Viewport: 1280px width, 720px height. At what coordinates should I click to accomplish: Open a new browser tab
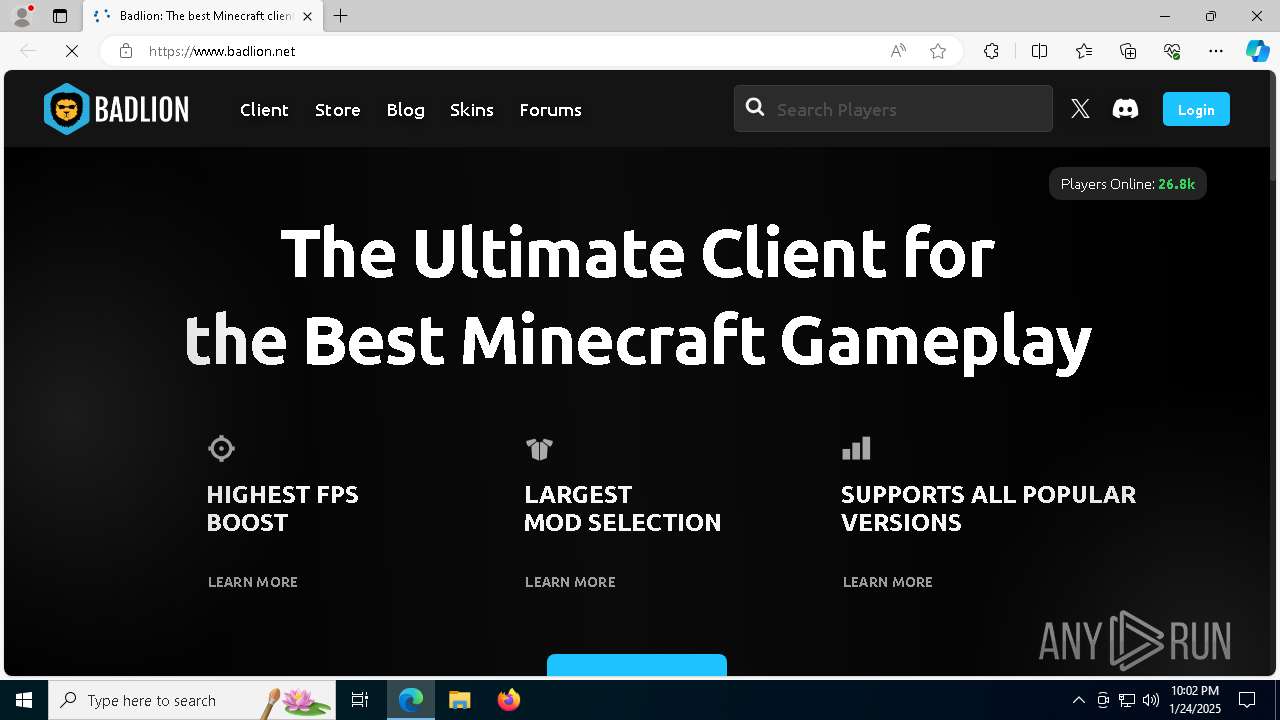pyautogui.click(x=341, y=16)
